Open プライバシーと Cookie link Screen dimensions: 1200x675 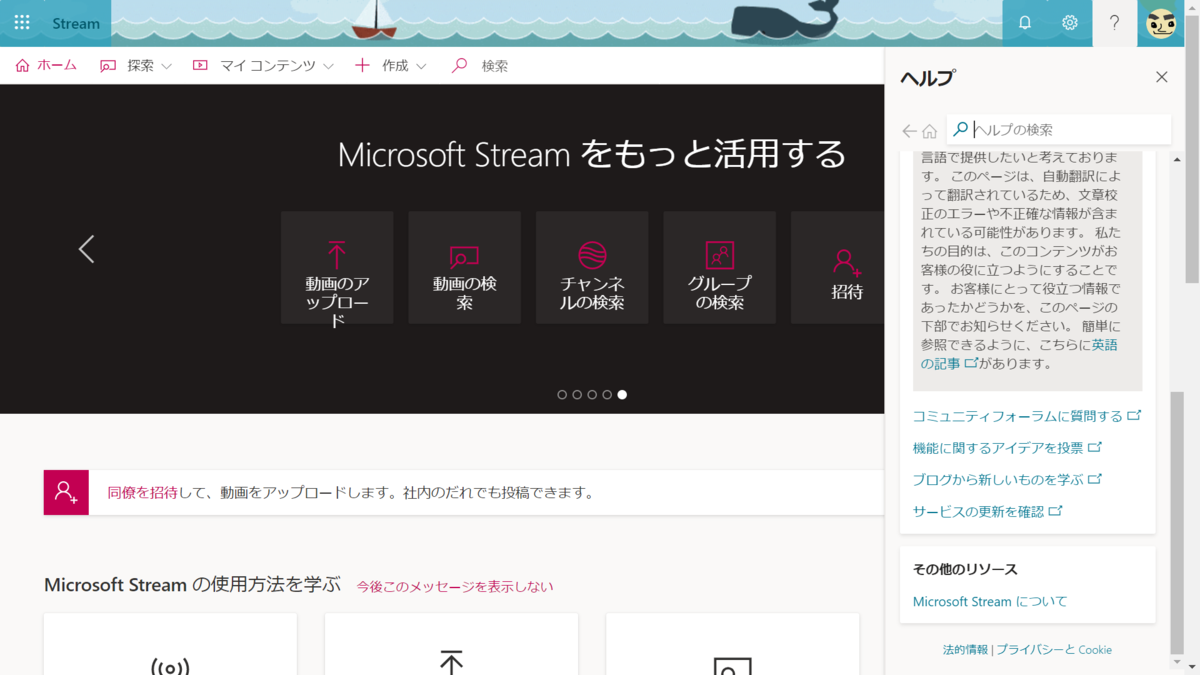[1054, 650]
